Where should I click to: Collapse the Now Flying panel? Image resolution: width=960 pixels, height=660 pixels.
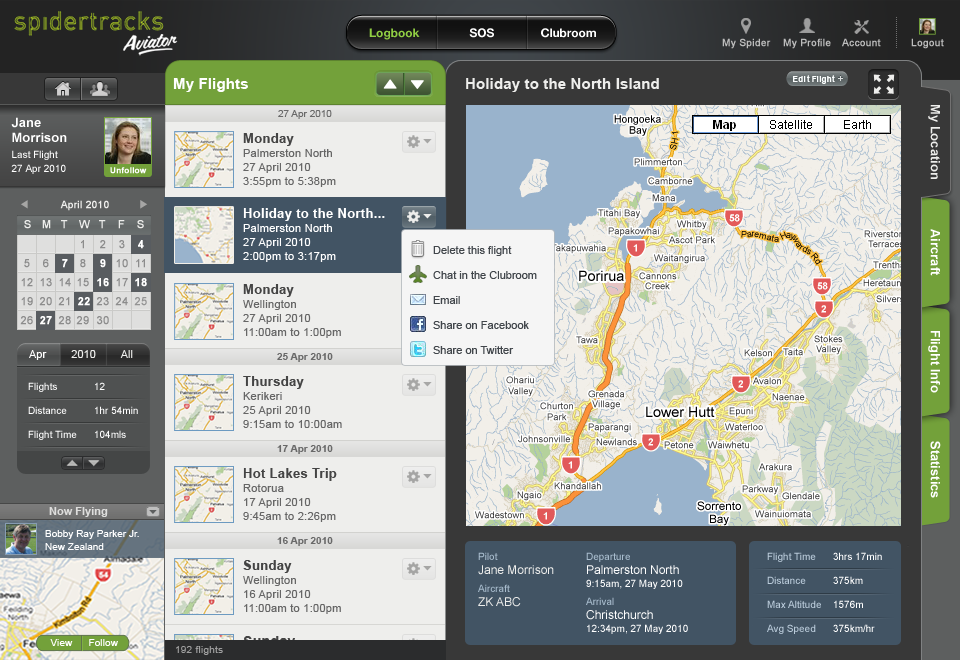[152, 511]
